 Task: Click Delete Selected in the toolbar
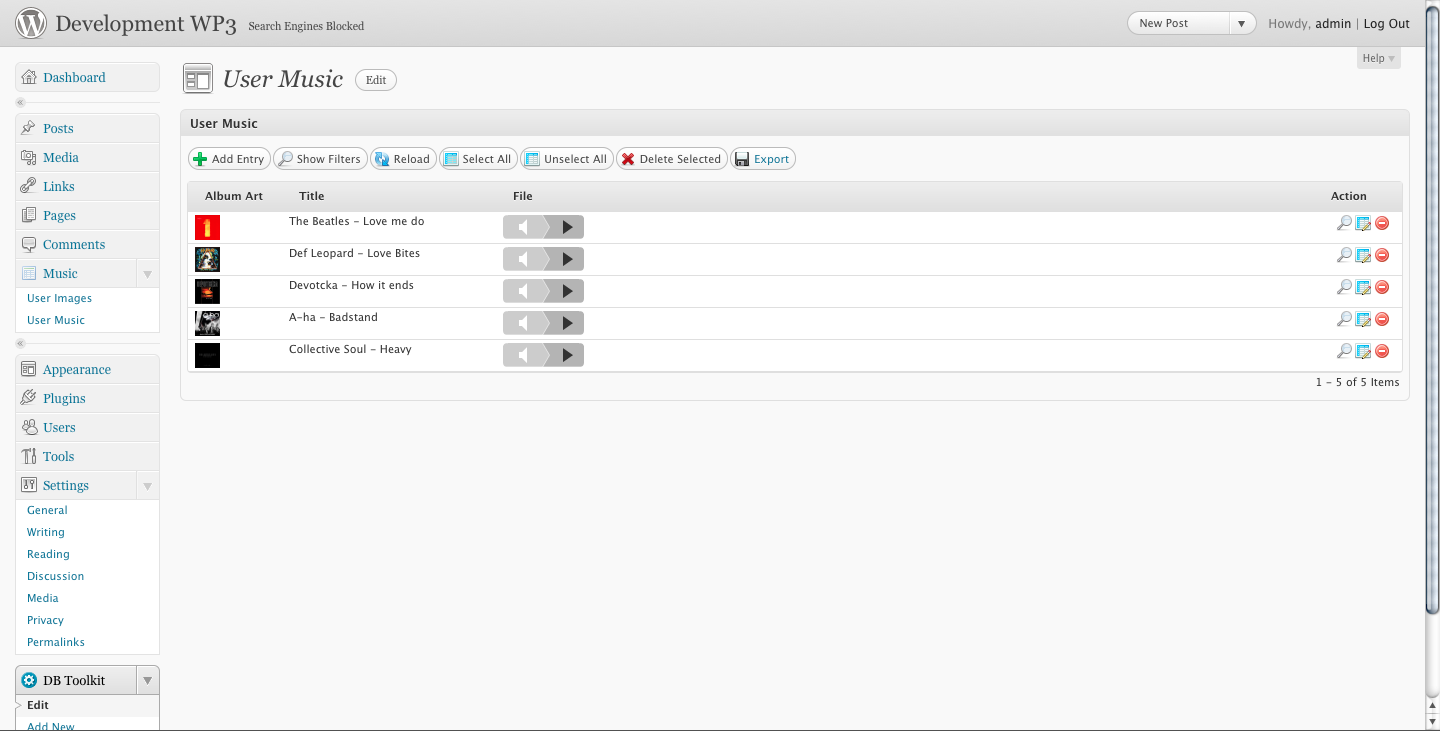[671, 159]
